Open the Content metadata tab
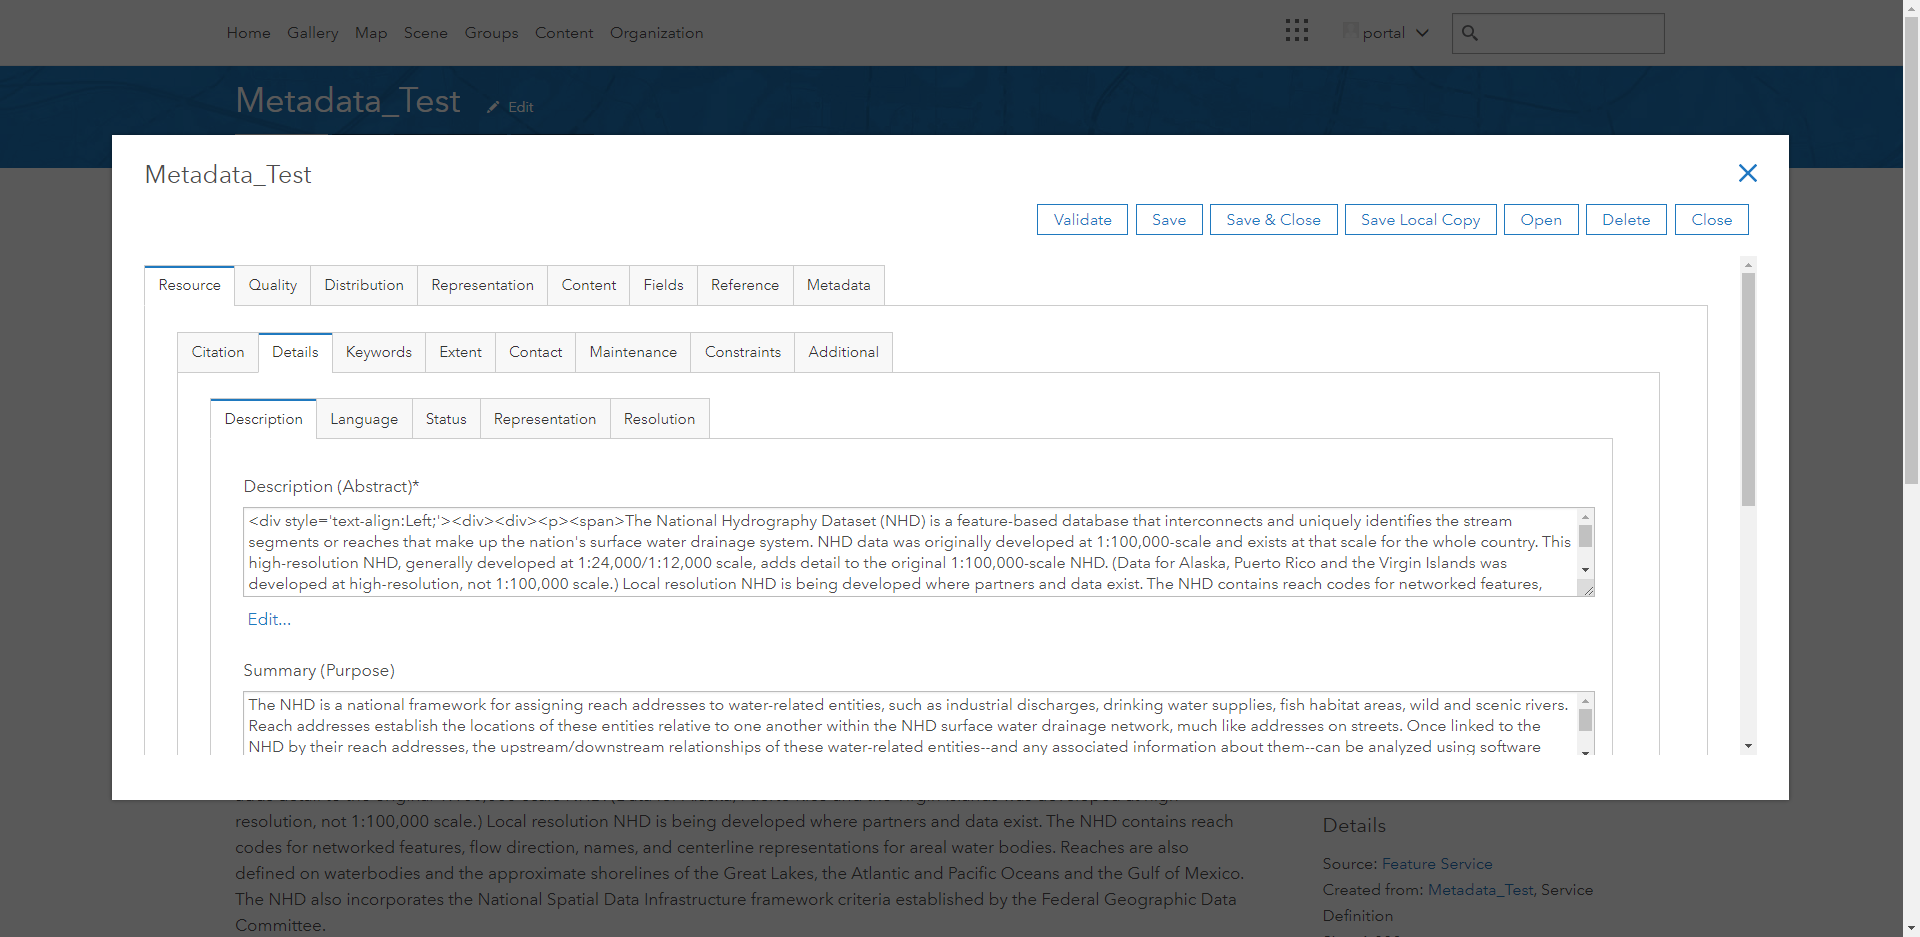This screenshot has width=1920, height=937. 588,285
